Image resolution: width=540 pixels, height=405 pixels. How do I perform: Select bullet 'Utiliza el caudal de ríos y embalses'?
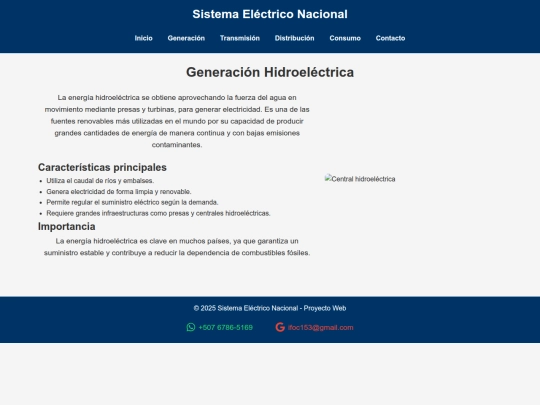coord(100,181)
